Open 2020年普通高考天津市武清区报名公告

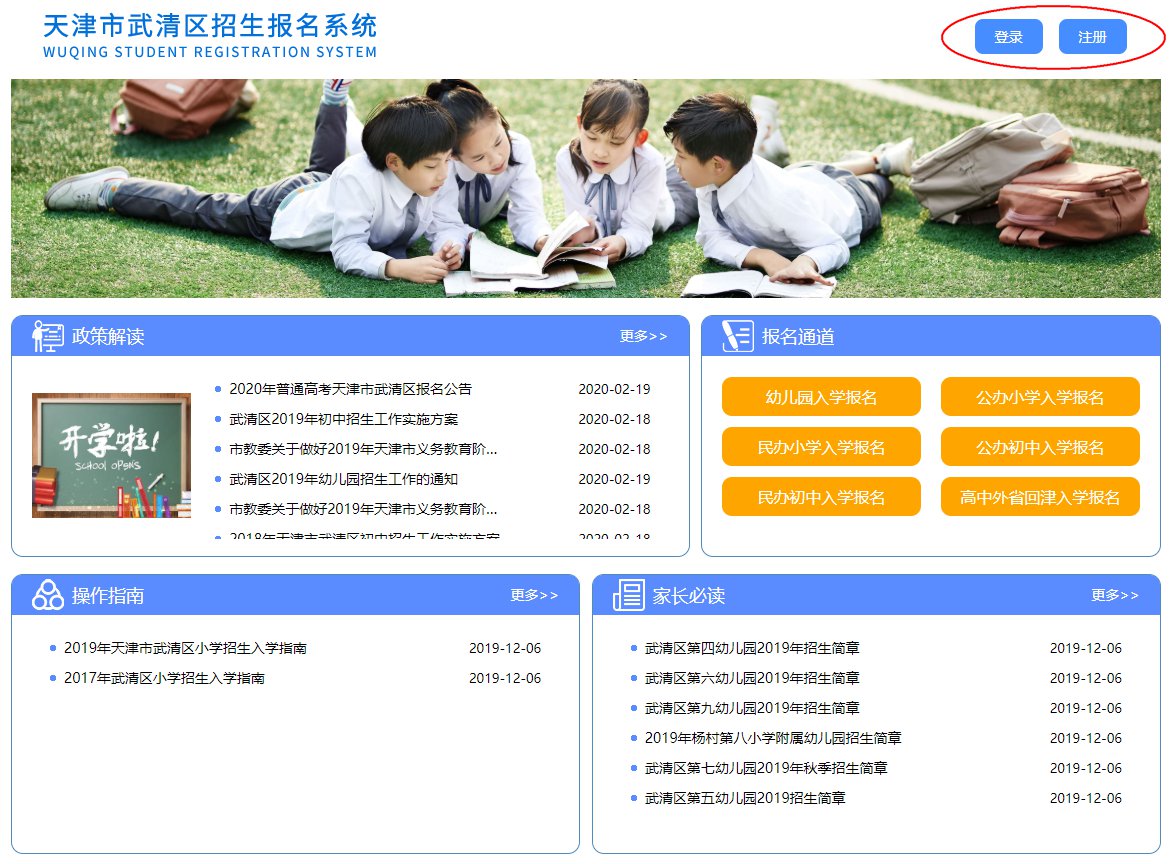point(350,389)
